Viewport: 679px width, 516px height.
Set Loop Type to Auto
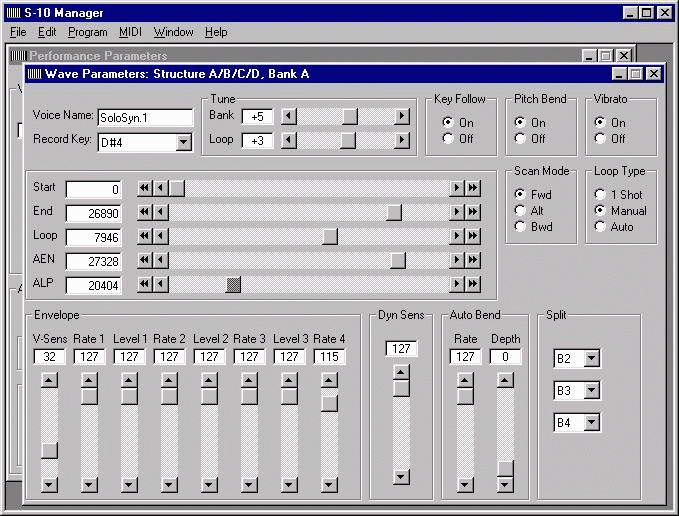(x=600, y=226)
